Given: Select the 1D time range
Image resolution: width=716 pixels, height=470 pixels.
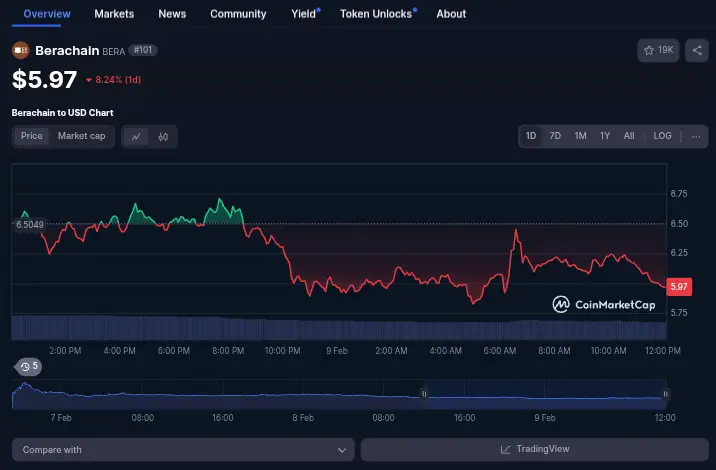Looking at the screenshot, I should click(x=531, y=136).
